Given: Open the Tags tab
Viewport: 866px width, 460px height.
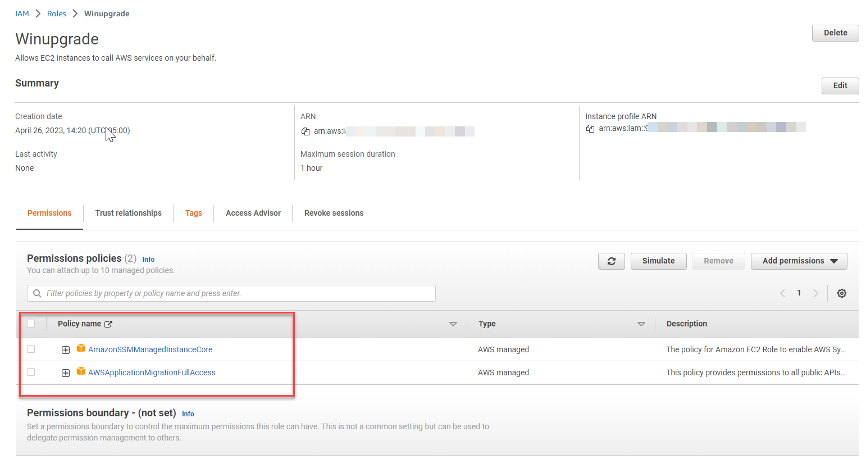Looking at the screenshot, I should (x=193, y=213).
